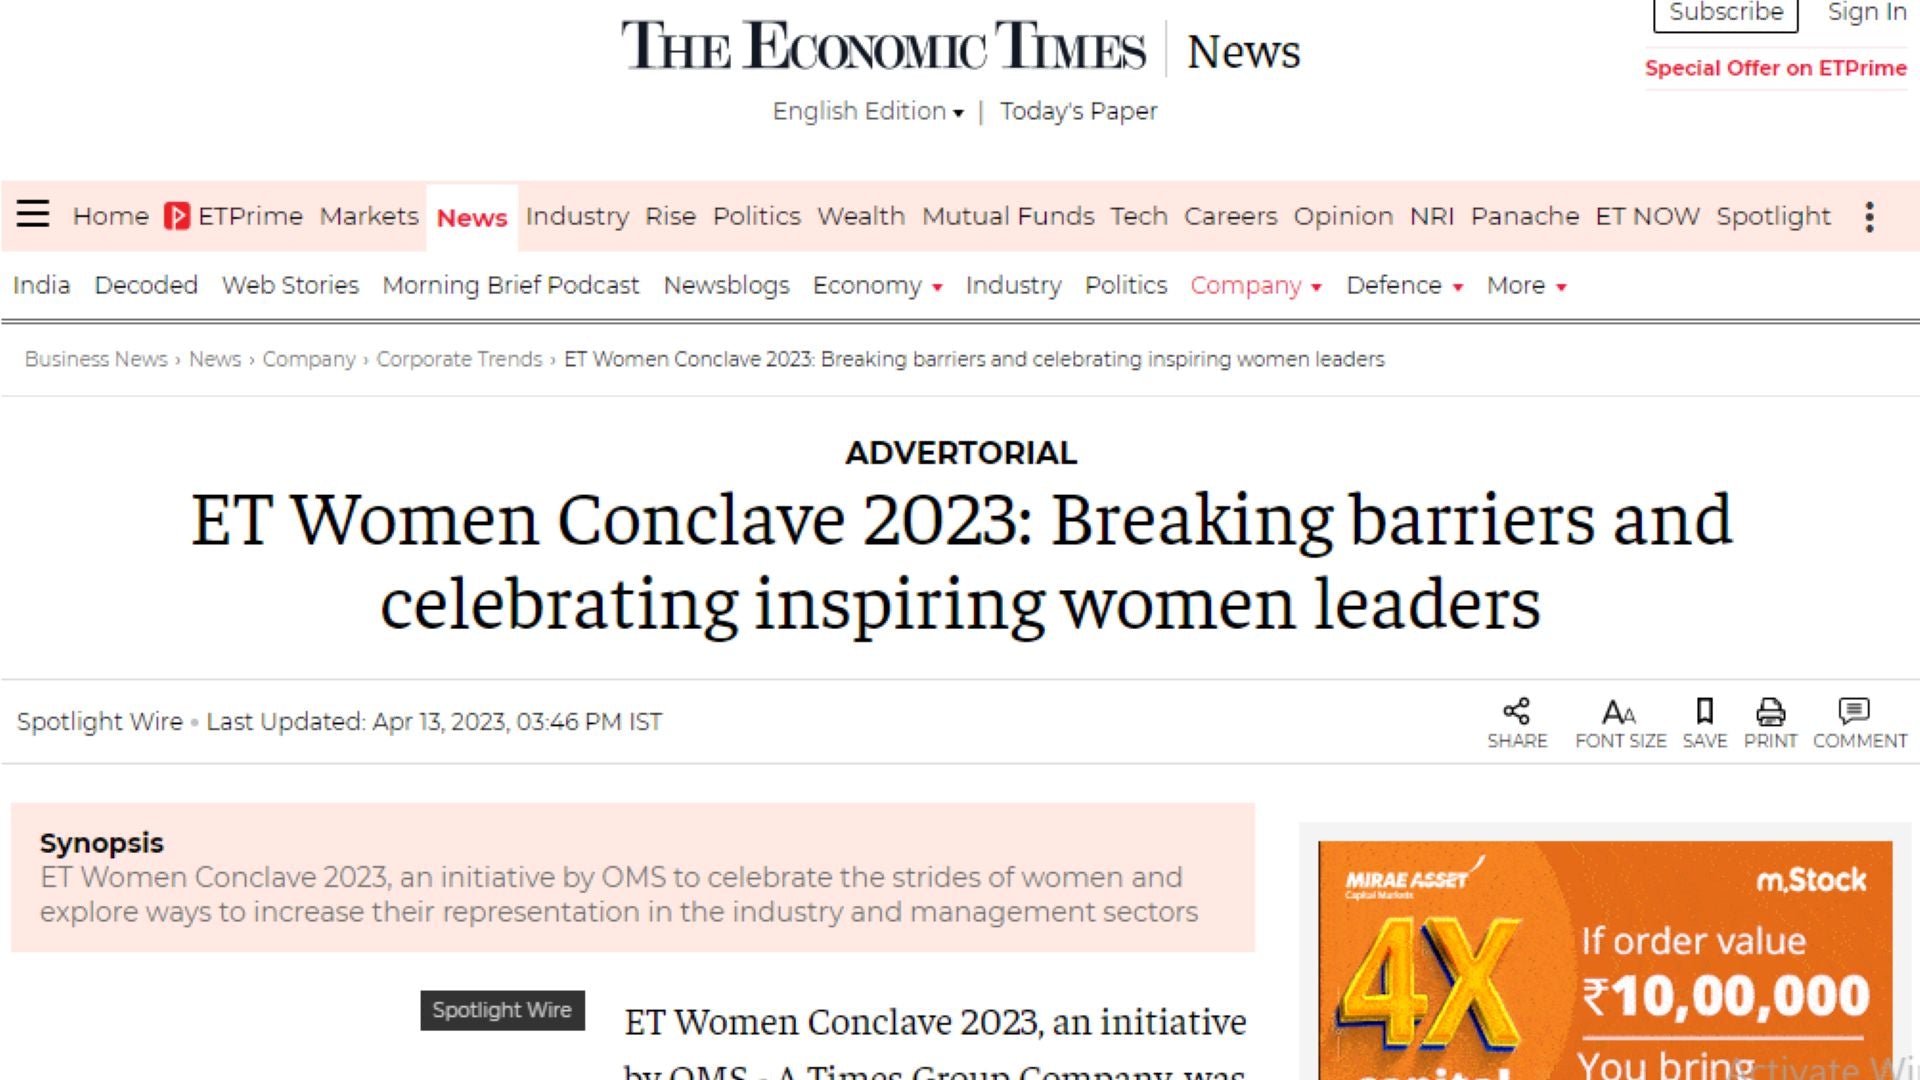Open the three-dot more options icon
Image resolution: width=1920 pixels, height=1080 pixels.
1869,216
